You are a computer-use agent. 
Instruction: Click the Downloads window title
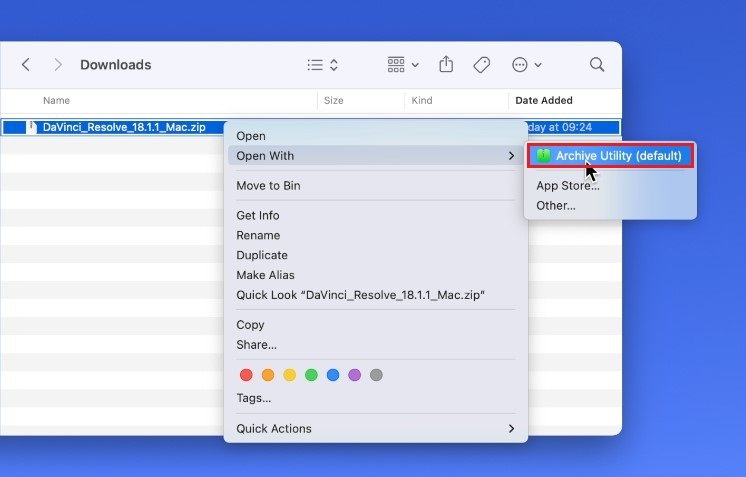(116, 65)
